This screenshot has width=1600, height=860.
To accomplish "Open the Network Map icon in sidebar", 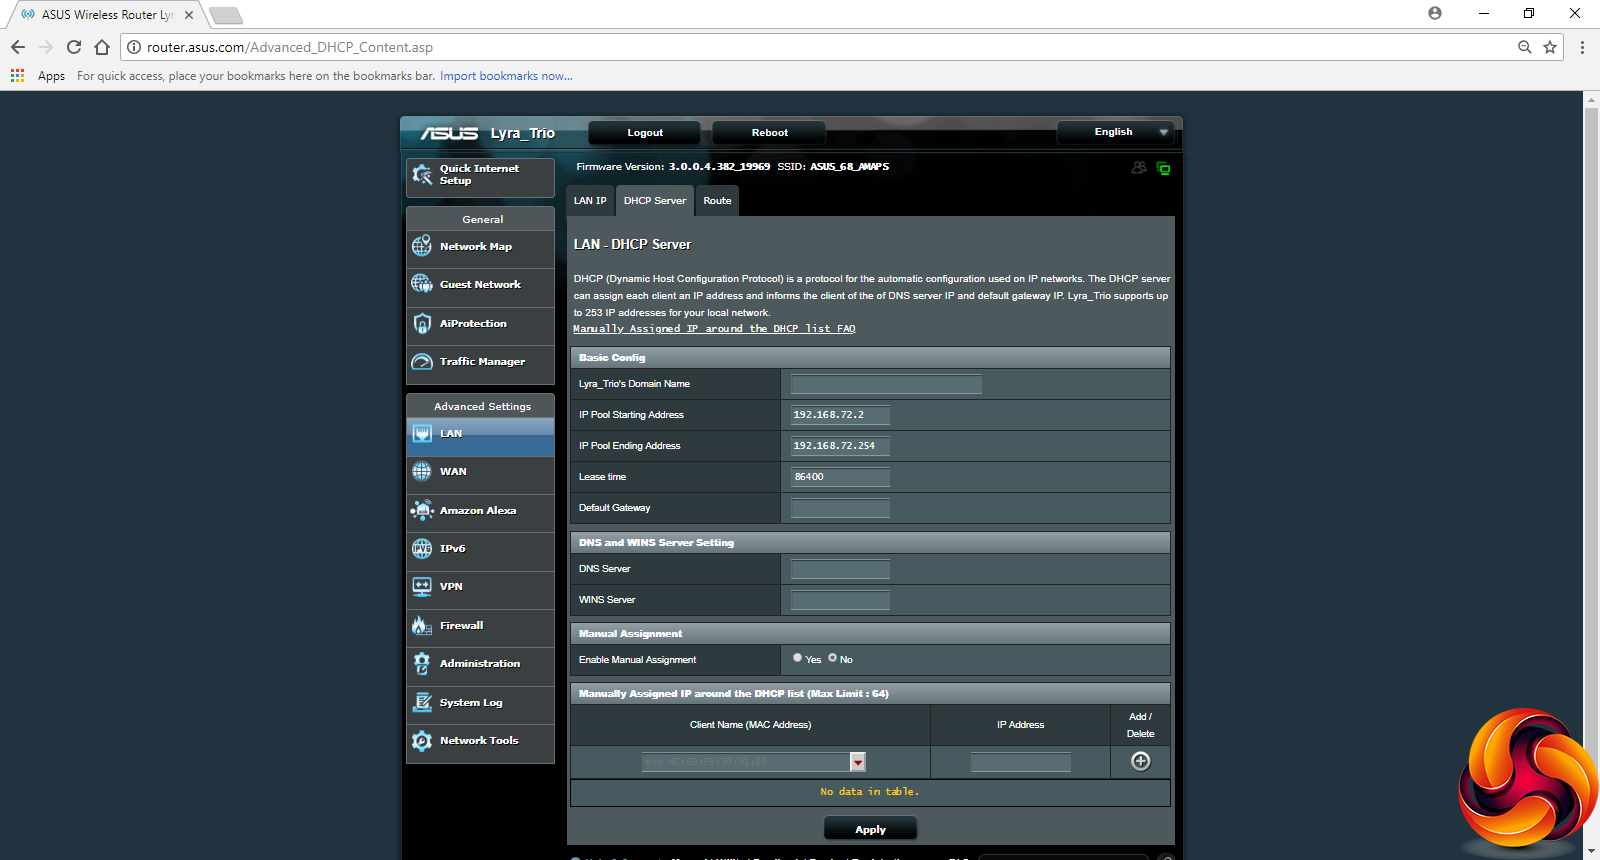I will pos(422,247).
